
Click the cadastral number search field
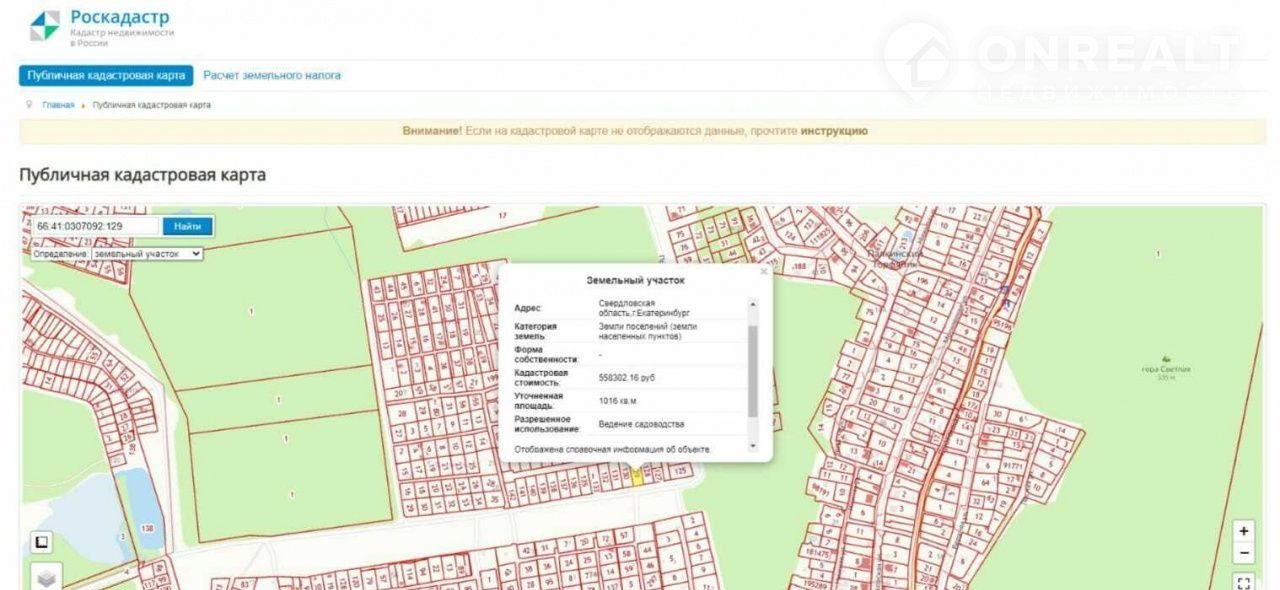pyautogui.click(x=95, y=226)
